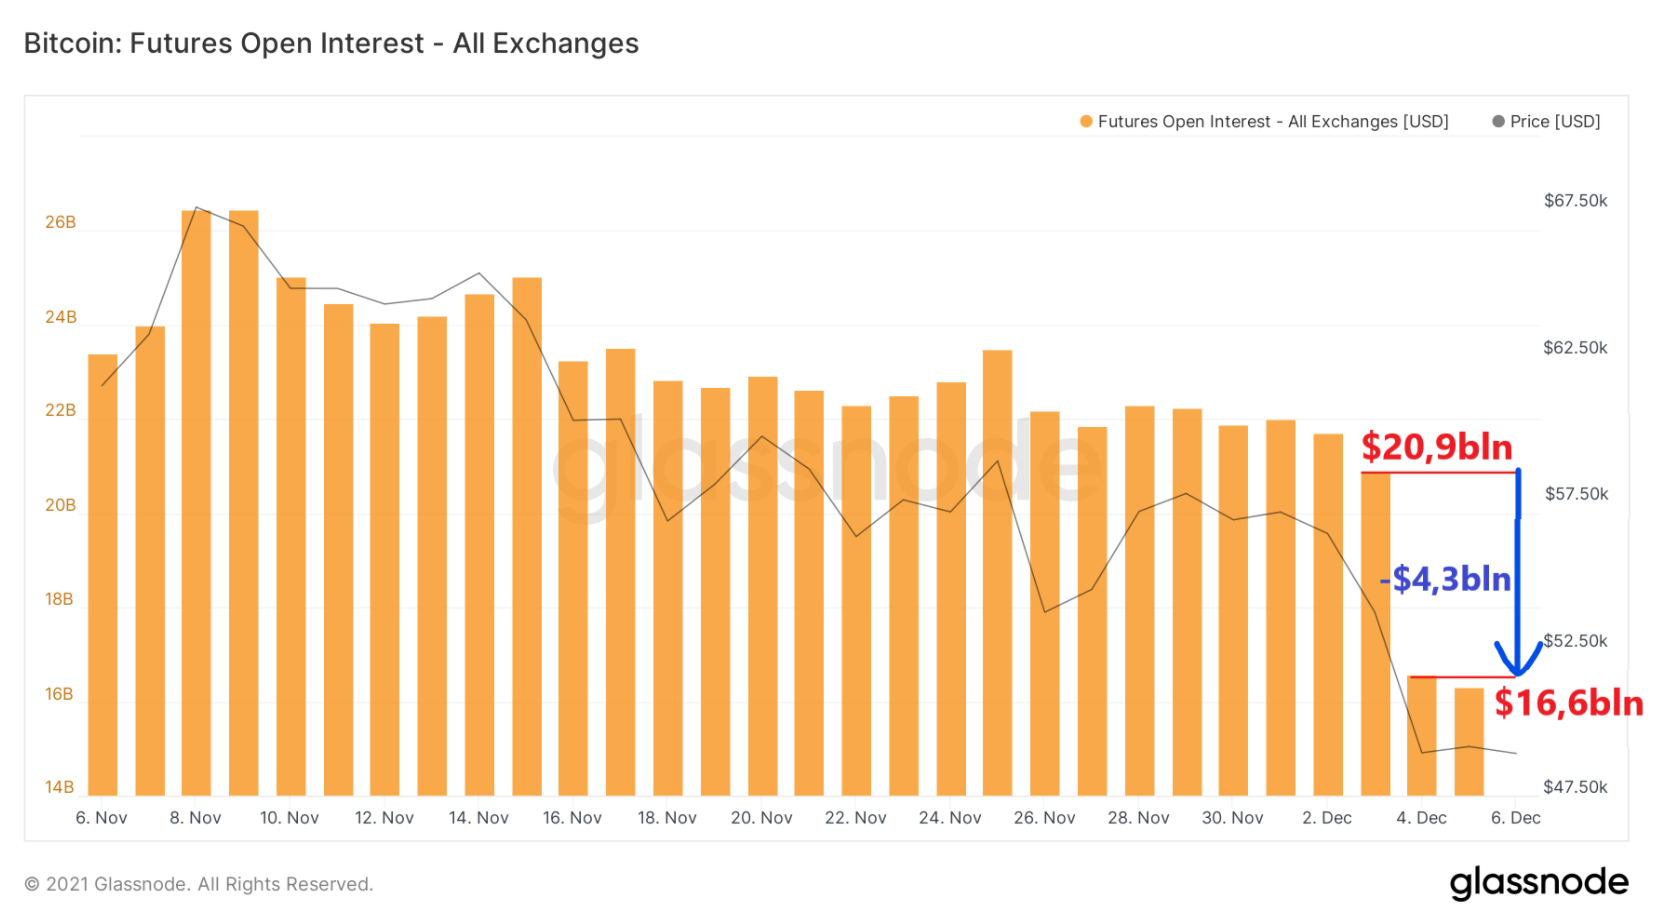Image resolution: width=1655 pixels, height=920 pixels.
Task: Click the $67.50k price axis label
Action: (1575, 201)
